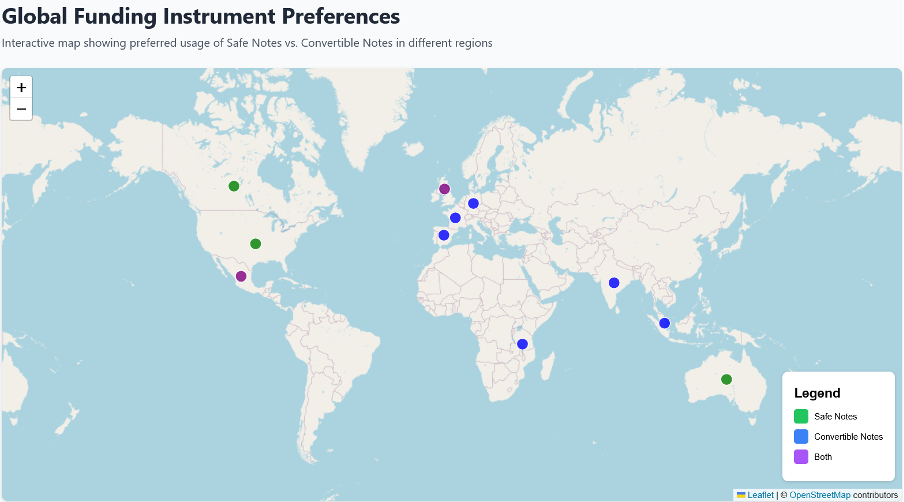Select the green marker in United States
Viewport: 904px width, 502px height.
(x=255, y=244)
